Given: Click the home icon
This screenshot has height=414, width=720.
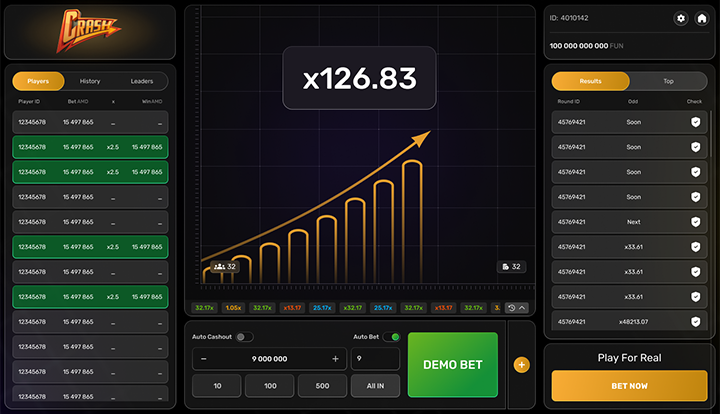Looking at the screenshot, I should pos(702,18).
